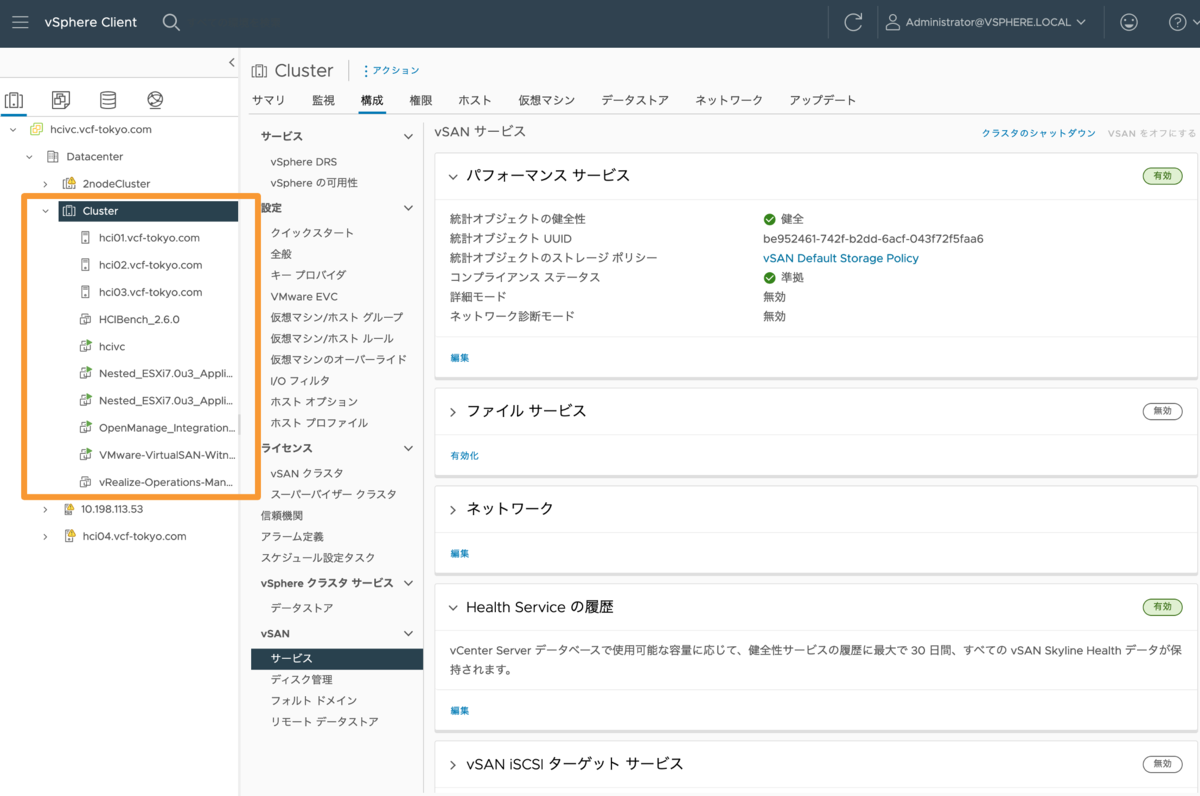This screenshot has width=1200, height=796.
Task: Collapse the hcivc.vcf-tokyo.com tree node
Action: tap(13, 130)
